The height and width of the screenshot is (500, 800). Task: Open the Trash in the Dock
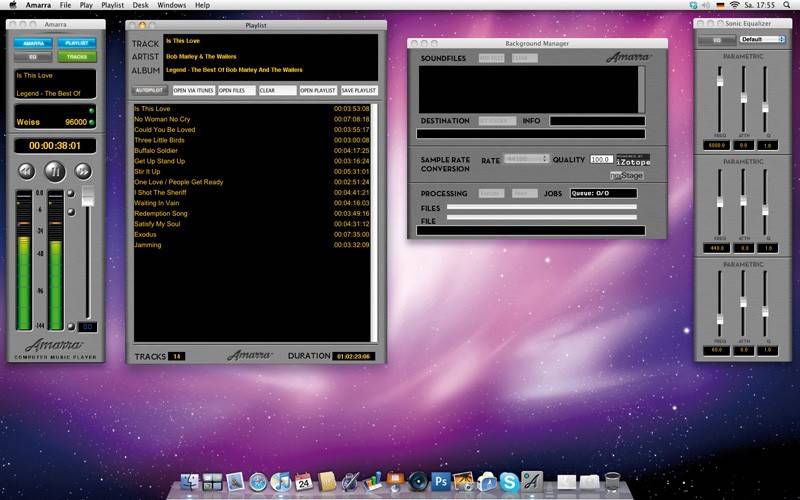(x=612, y=481)
